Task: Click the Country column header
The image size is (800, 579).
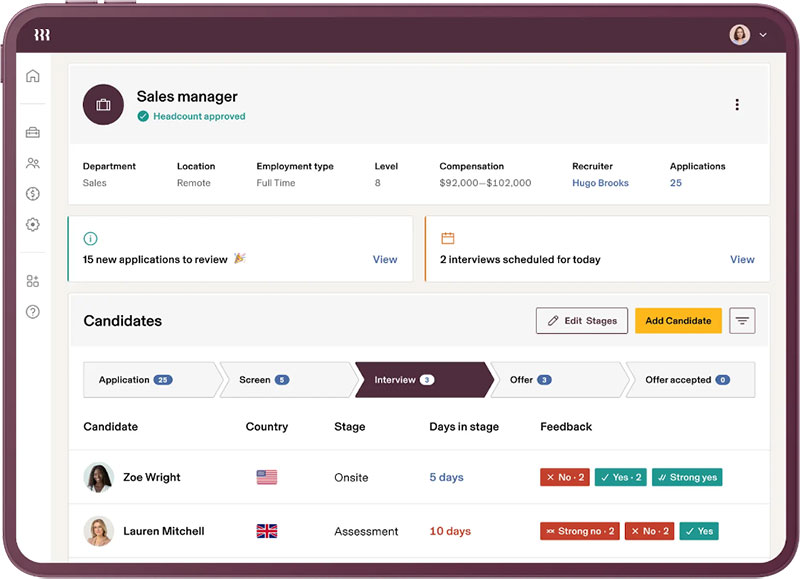Action: [x=267, y=426]
